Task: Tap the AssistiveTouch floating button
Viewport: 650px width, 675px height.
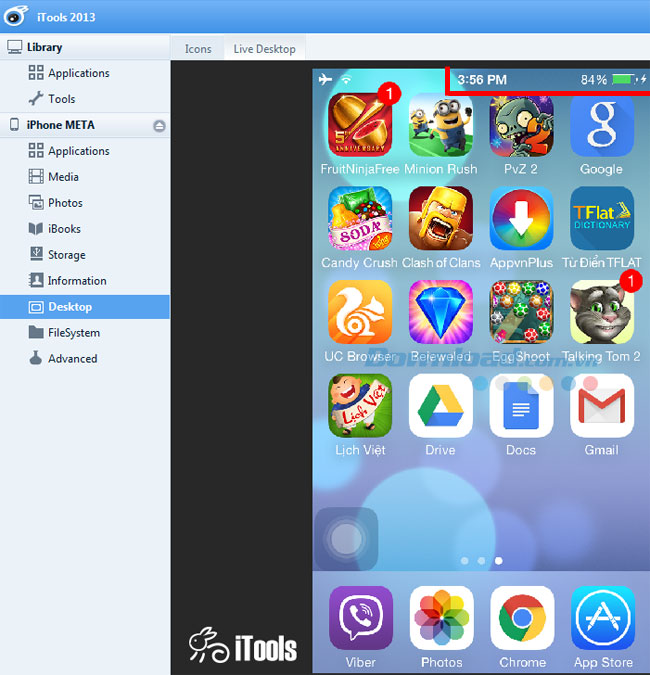Action: [346, 539]
